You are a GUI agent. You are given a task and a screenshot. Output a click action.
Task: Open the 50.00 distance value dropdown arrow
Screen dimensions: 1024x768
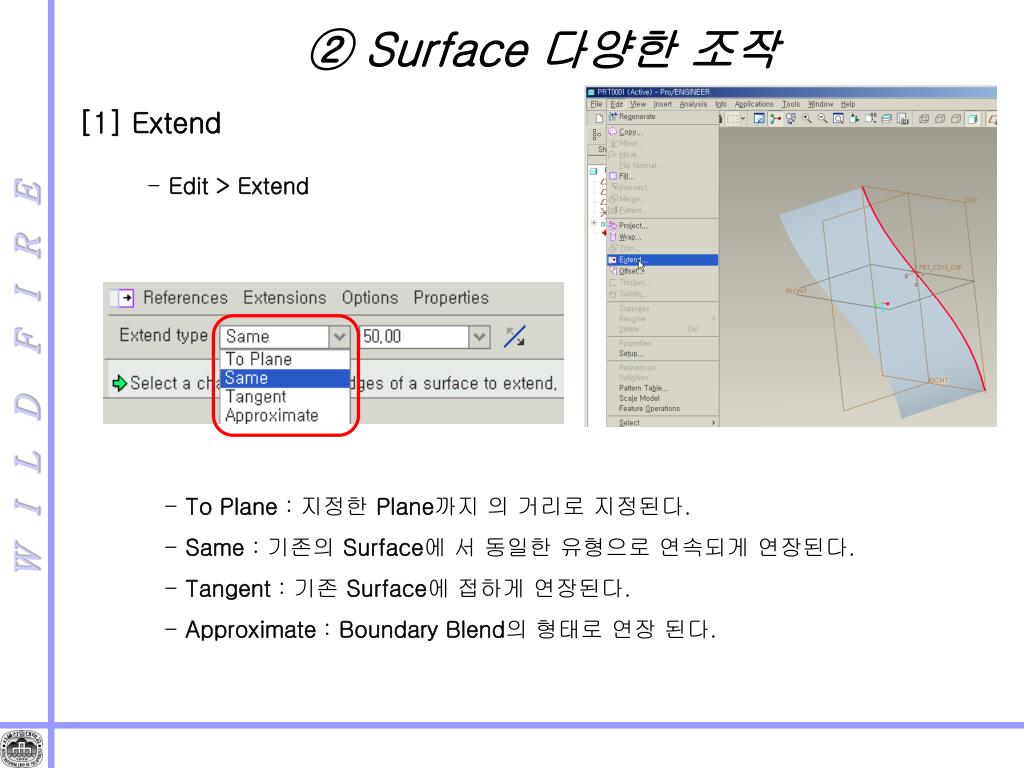[479, 337]
